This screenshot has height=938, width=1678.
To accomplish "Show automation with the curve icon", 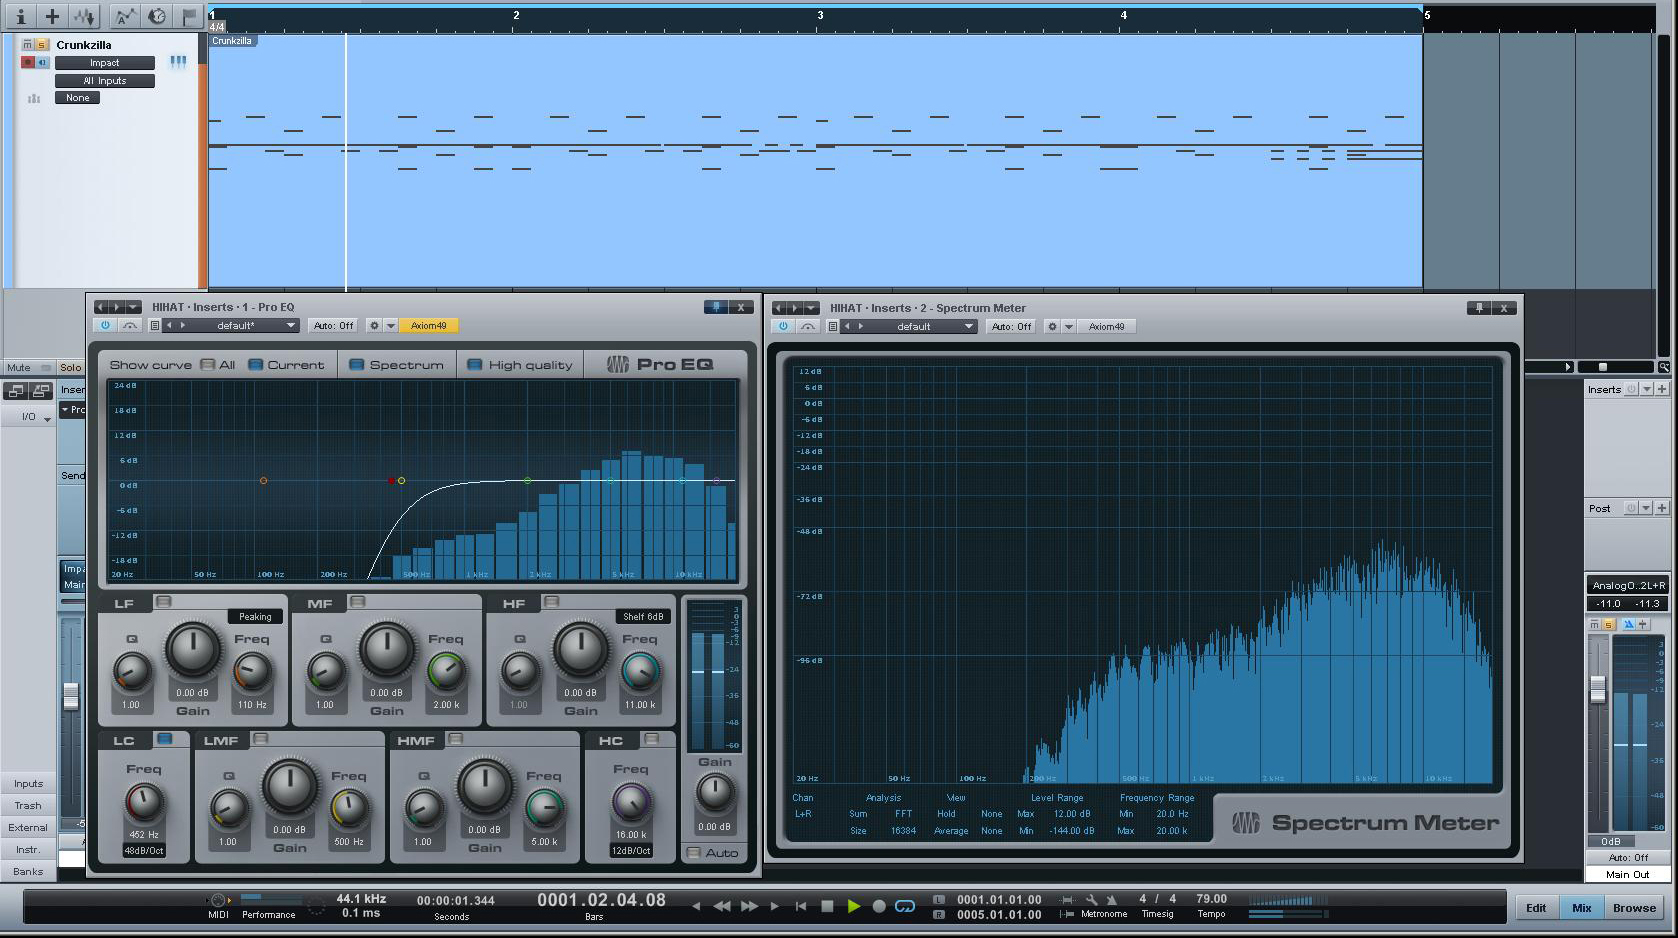I will coord(124,15).
